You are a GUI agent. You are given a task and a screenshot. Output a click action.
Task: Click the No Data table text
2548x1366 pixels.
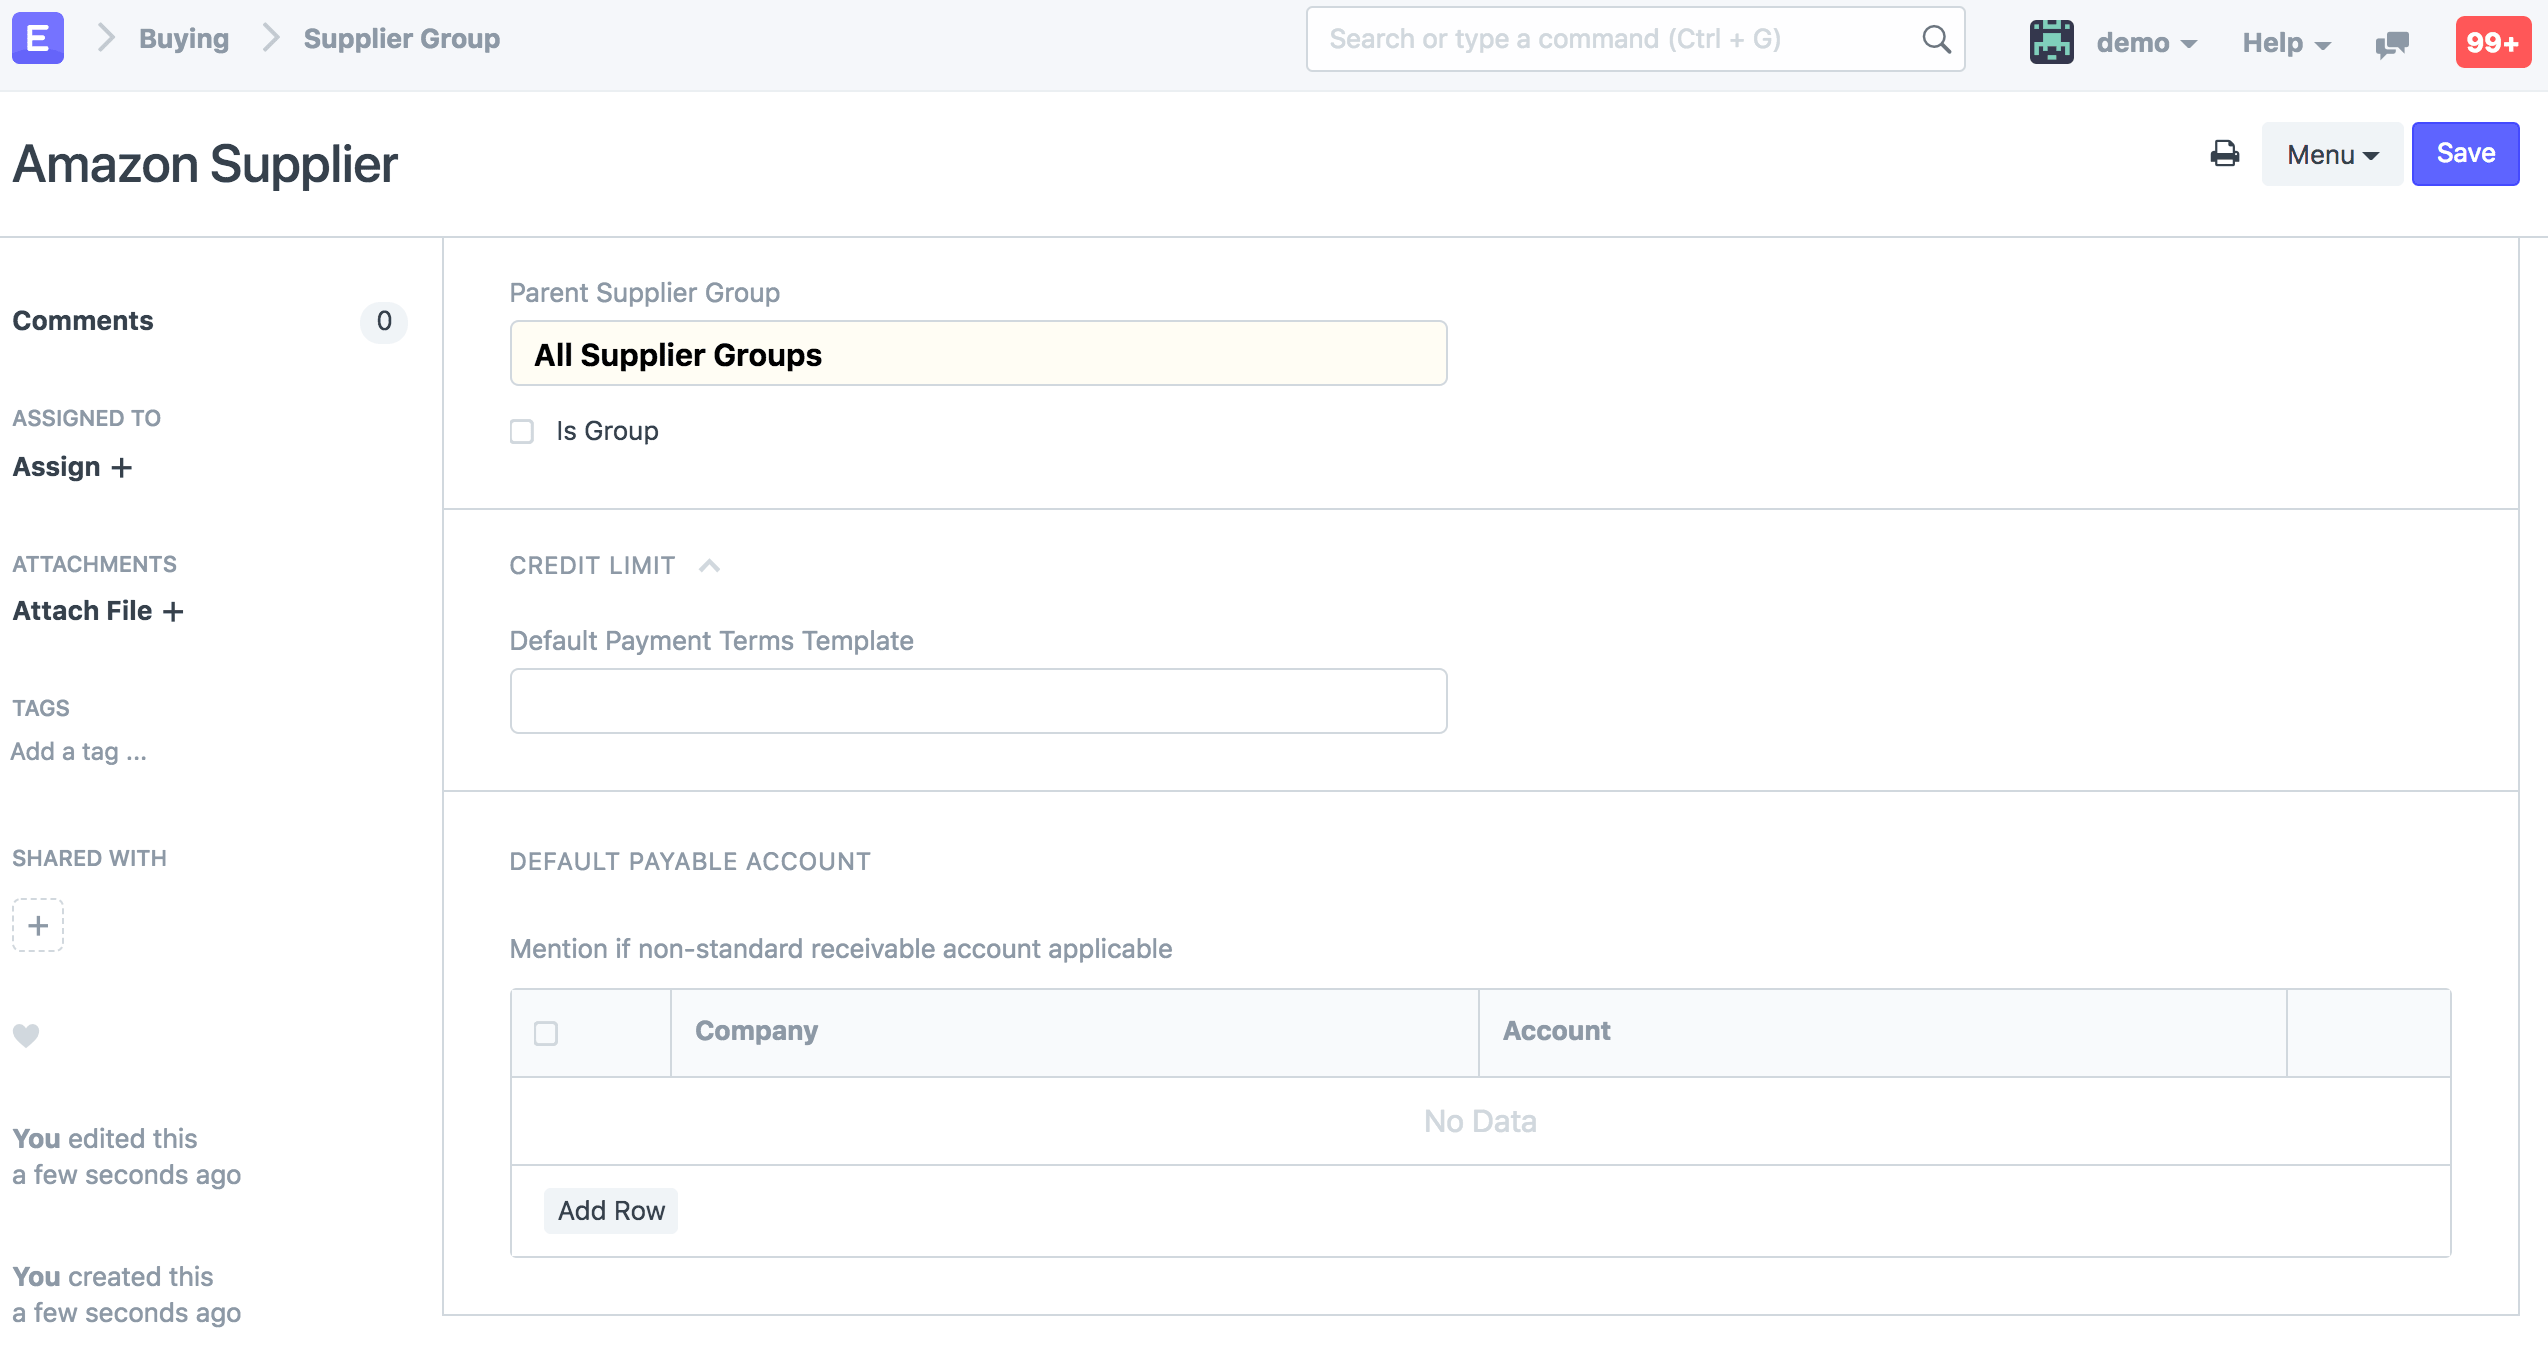[1480, 1122]
